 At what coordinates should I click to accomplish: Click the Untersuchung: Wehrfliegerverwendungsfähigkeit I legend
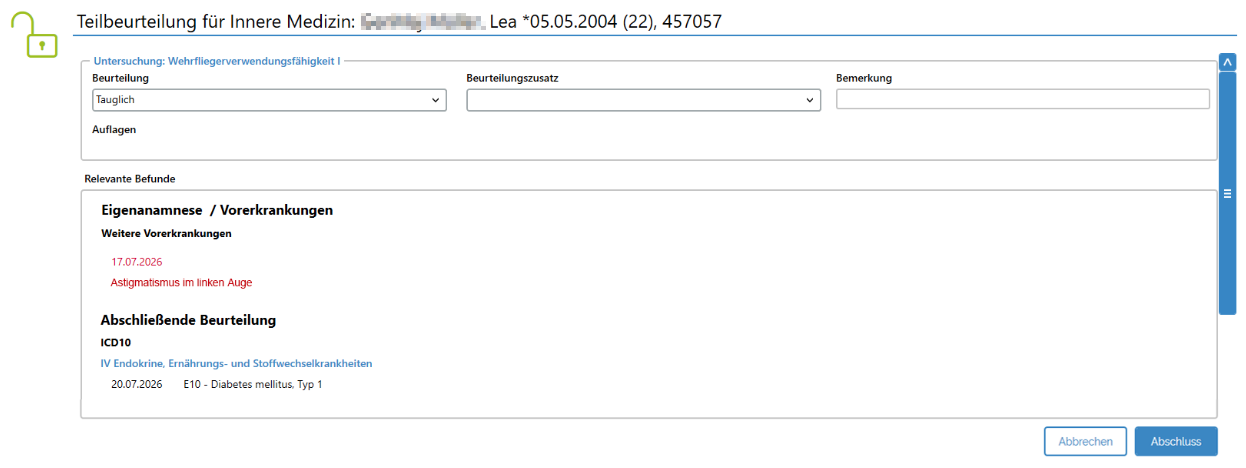(x=216, y=61)
